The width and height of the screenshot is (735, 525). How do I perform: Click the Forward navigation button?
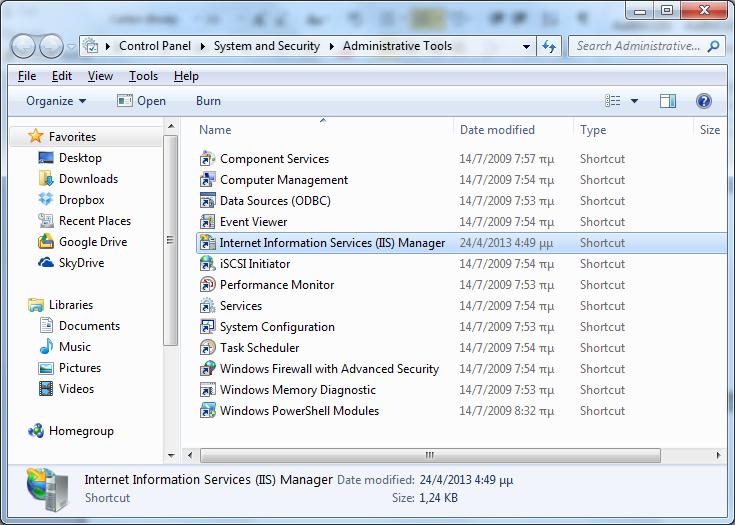pyautogui.click(x=51, y=46)
